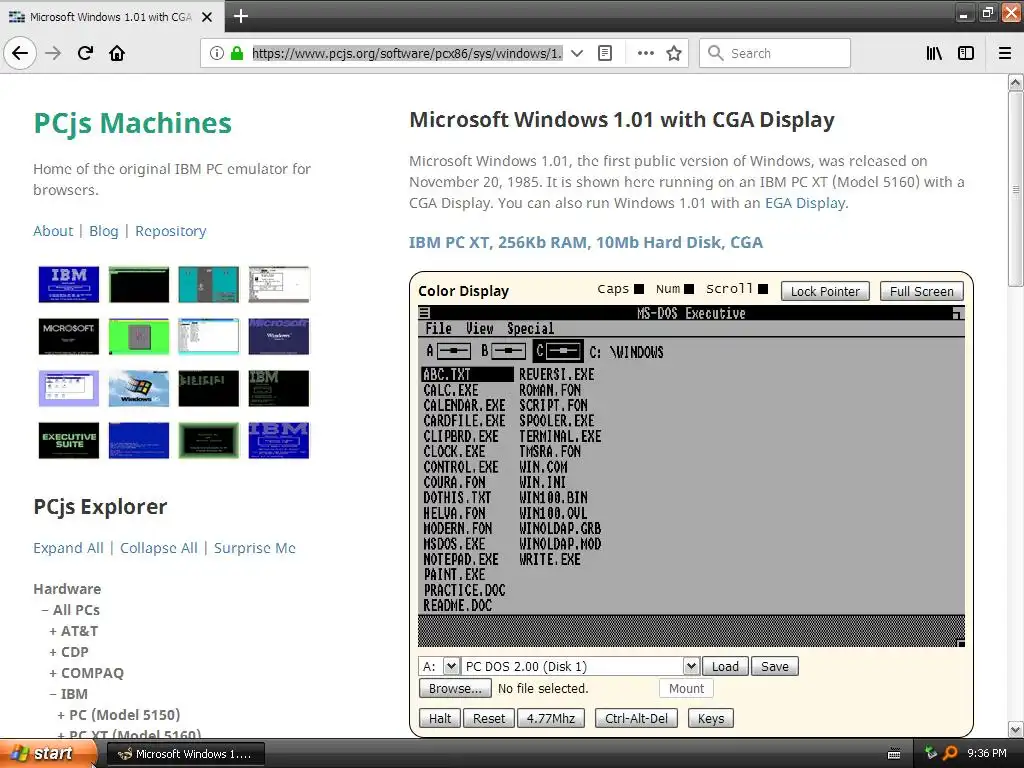This screenshot has width=1024, height=768.
Task: Open the Library icon in toolbar
Action: [x=934, y=53]
